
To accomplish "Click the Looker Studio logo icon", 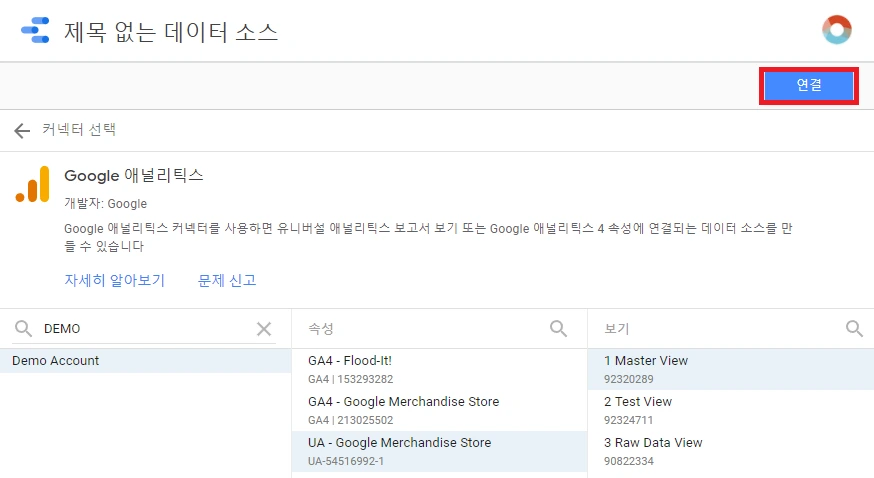I will [x=35, y=30].
